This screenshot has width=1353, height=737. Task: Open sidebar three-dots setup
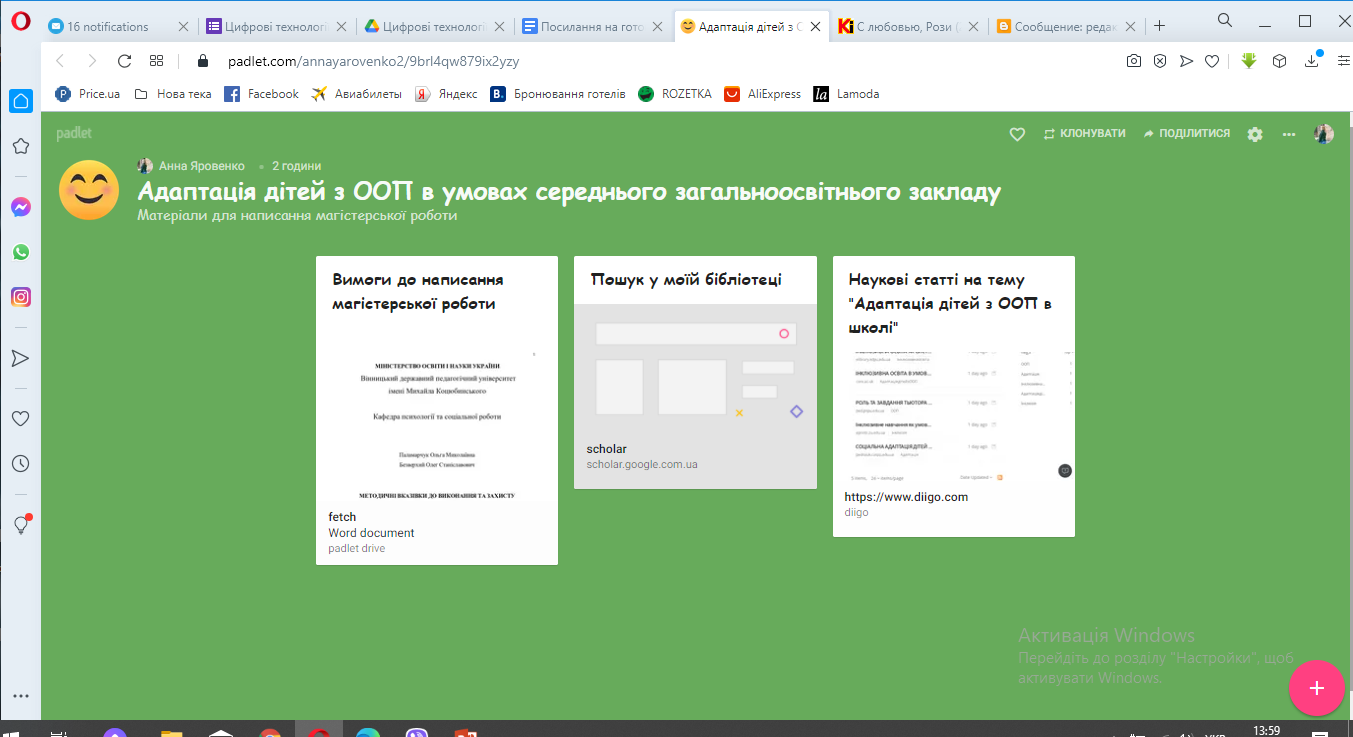click(20, 696)
